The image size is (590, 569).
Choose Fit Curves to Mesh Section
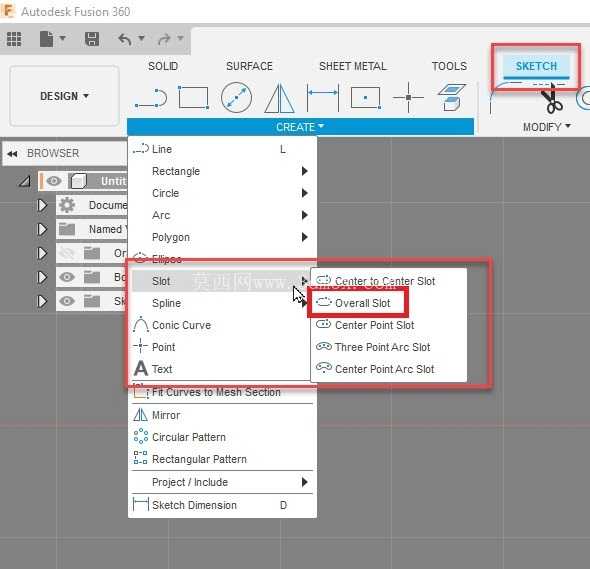click(222, 392)
